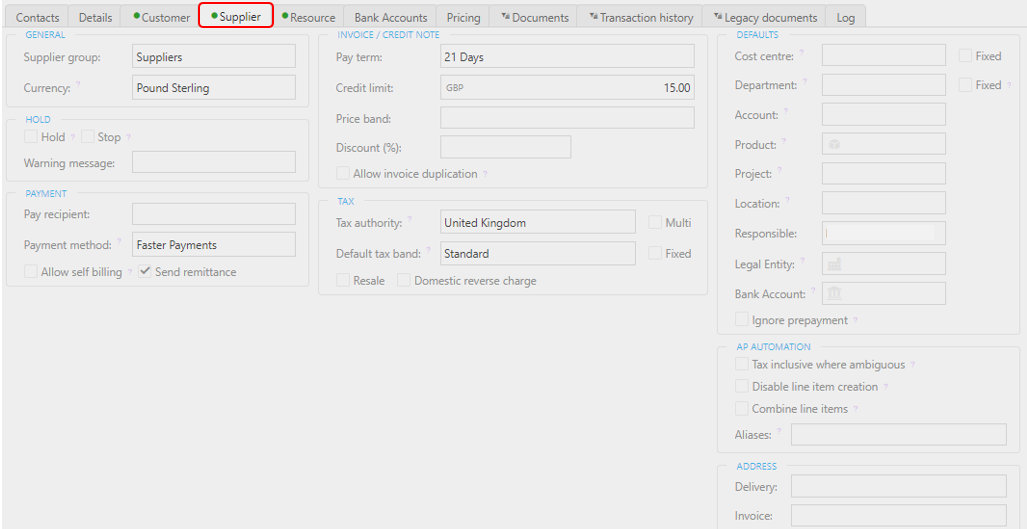Click help icon beside Allow invoice duplication
Screen dimensions: 1027x529
[x=485, y=174]
